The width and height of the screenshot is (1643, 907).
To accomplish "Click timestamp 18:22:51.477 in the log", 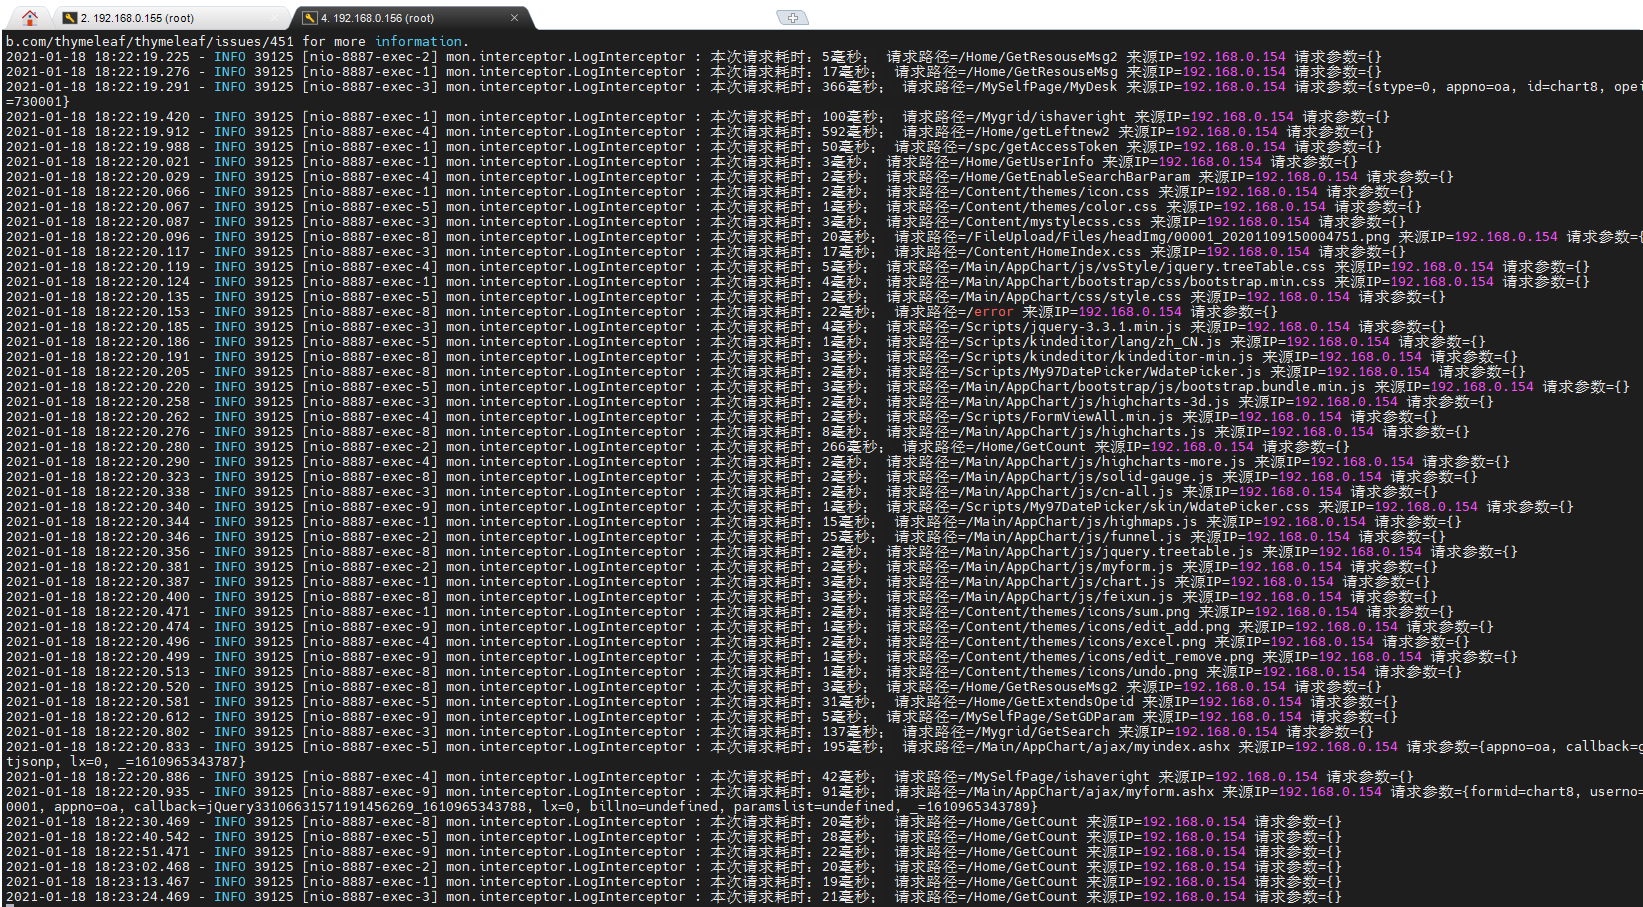I will pyautogui.click(x=142, y=852).
